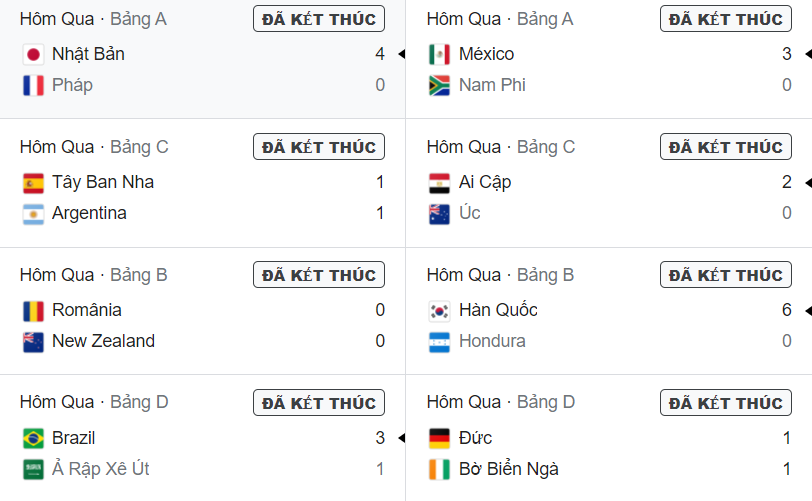Click ĐÃ KẾT THÚC badge for Đức match
This screenshot has height=501, width=812.
(x=726, y=403)
